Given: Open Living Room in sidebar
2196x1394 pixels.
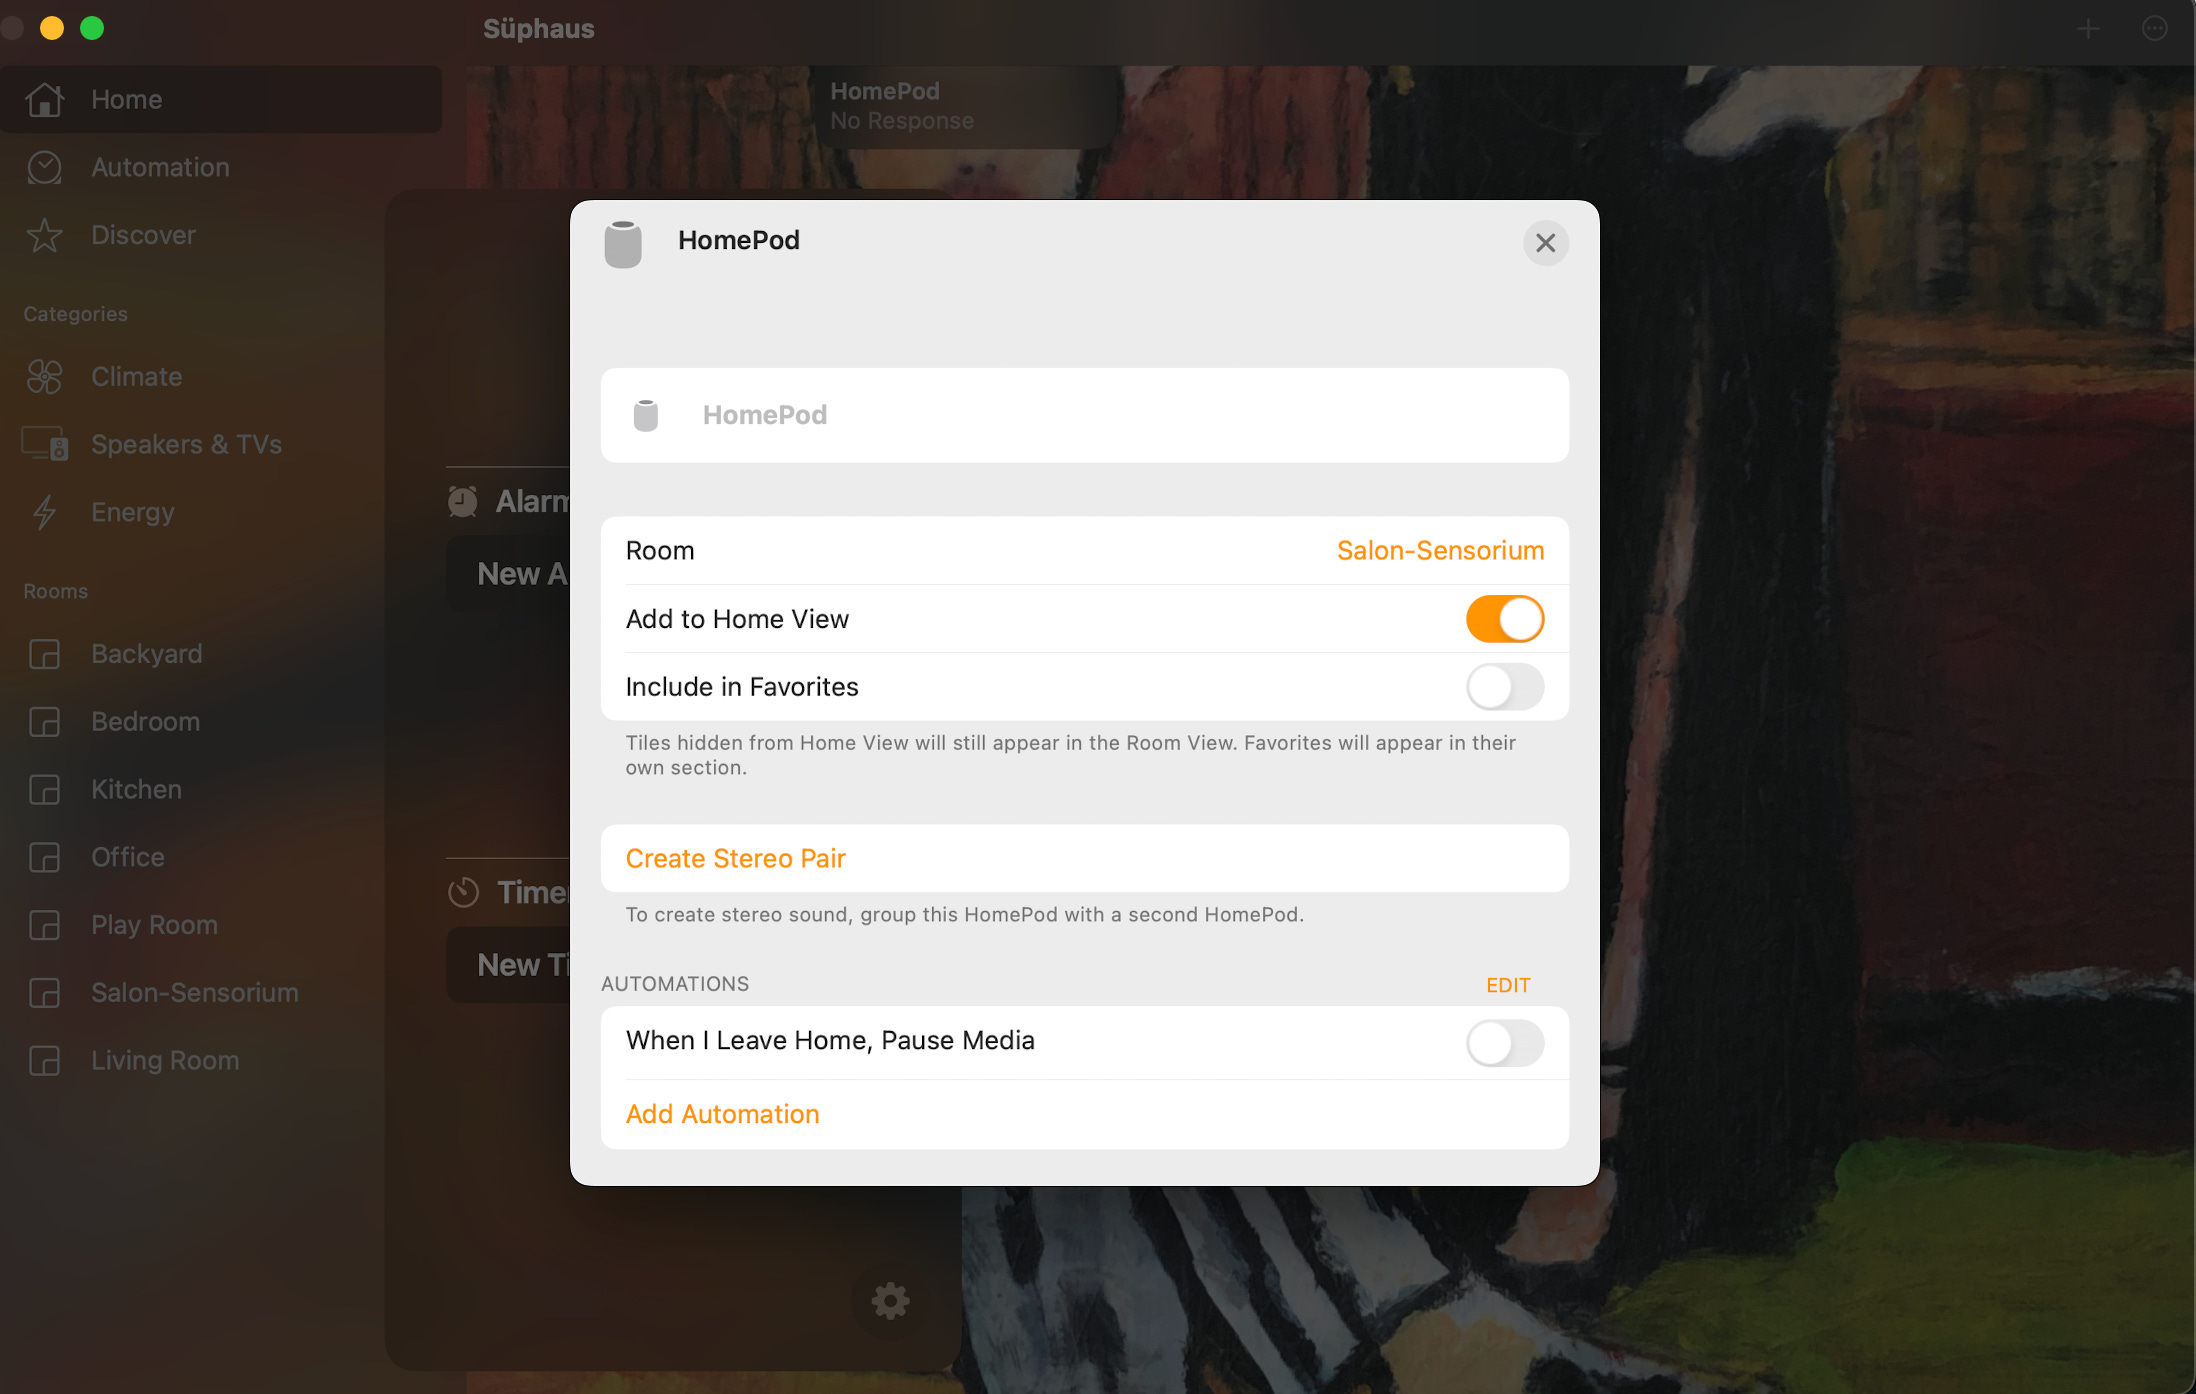Looking at the screenshot, I should [x=221, y=1061].
